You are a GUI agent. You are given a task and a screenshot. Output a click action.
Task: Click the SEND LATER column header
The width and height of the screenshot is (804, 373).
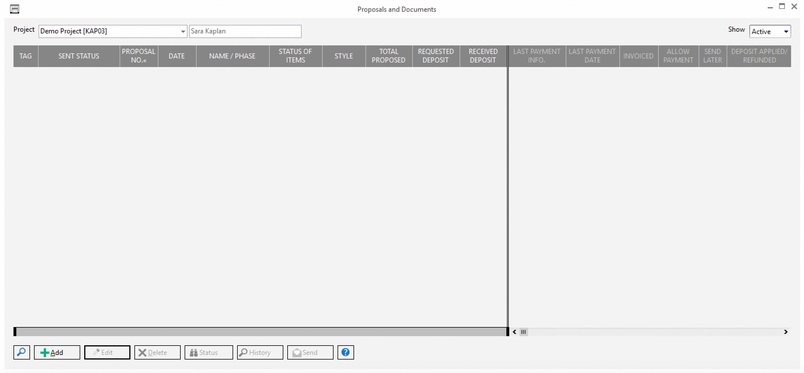pyautogui.click(x=713, y=56)
